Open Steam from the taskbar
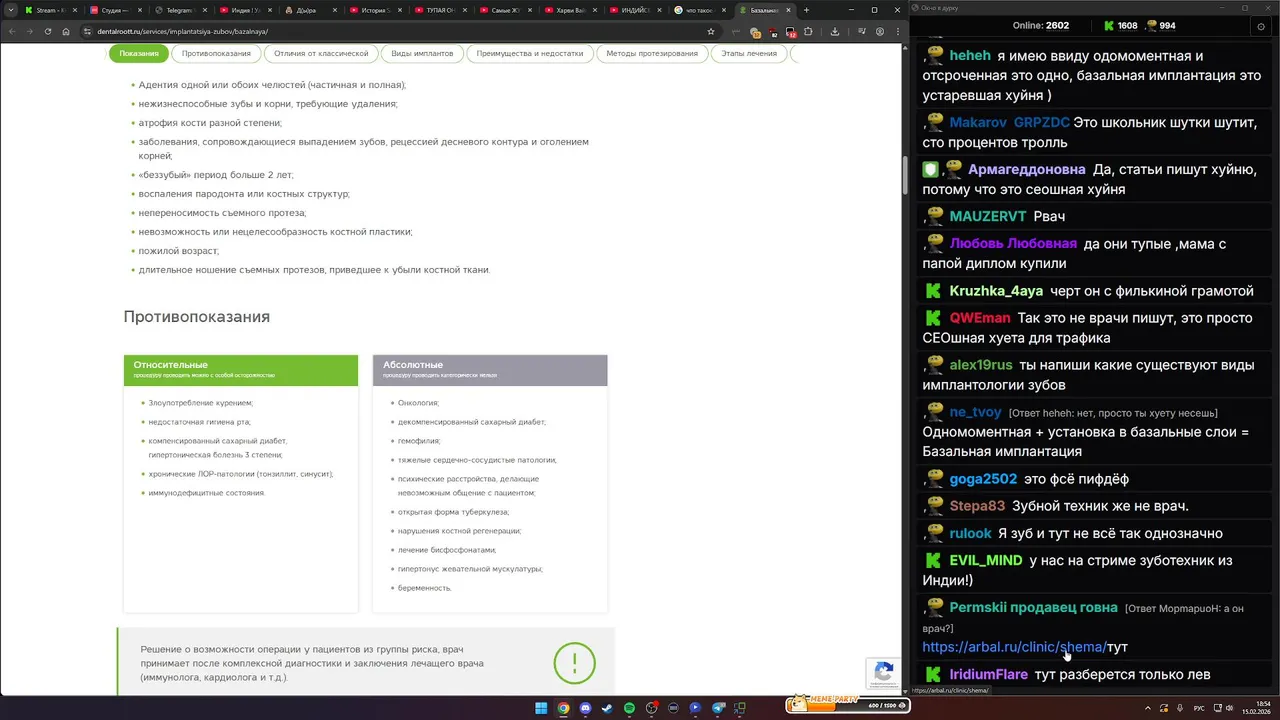Image resolution: width=1280 pixels, height=720 pixels. coord(607,708)
